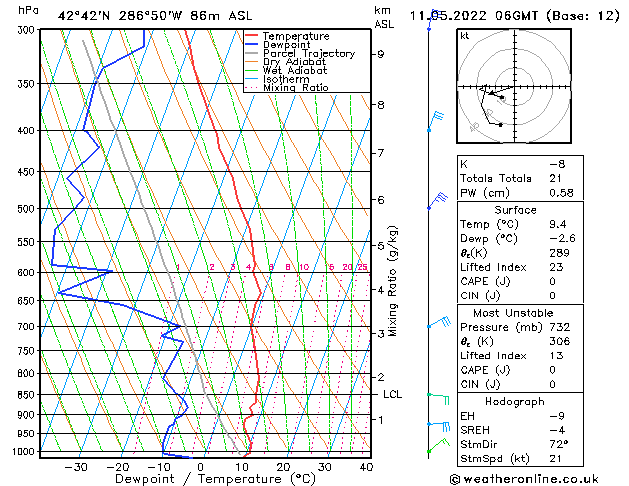Click the 700 hPa pressure axis label
This screenshot has width=629, height=486.
pos(28,327)
